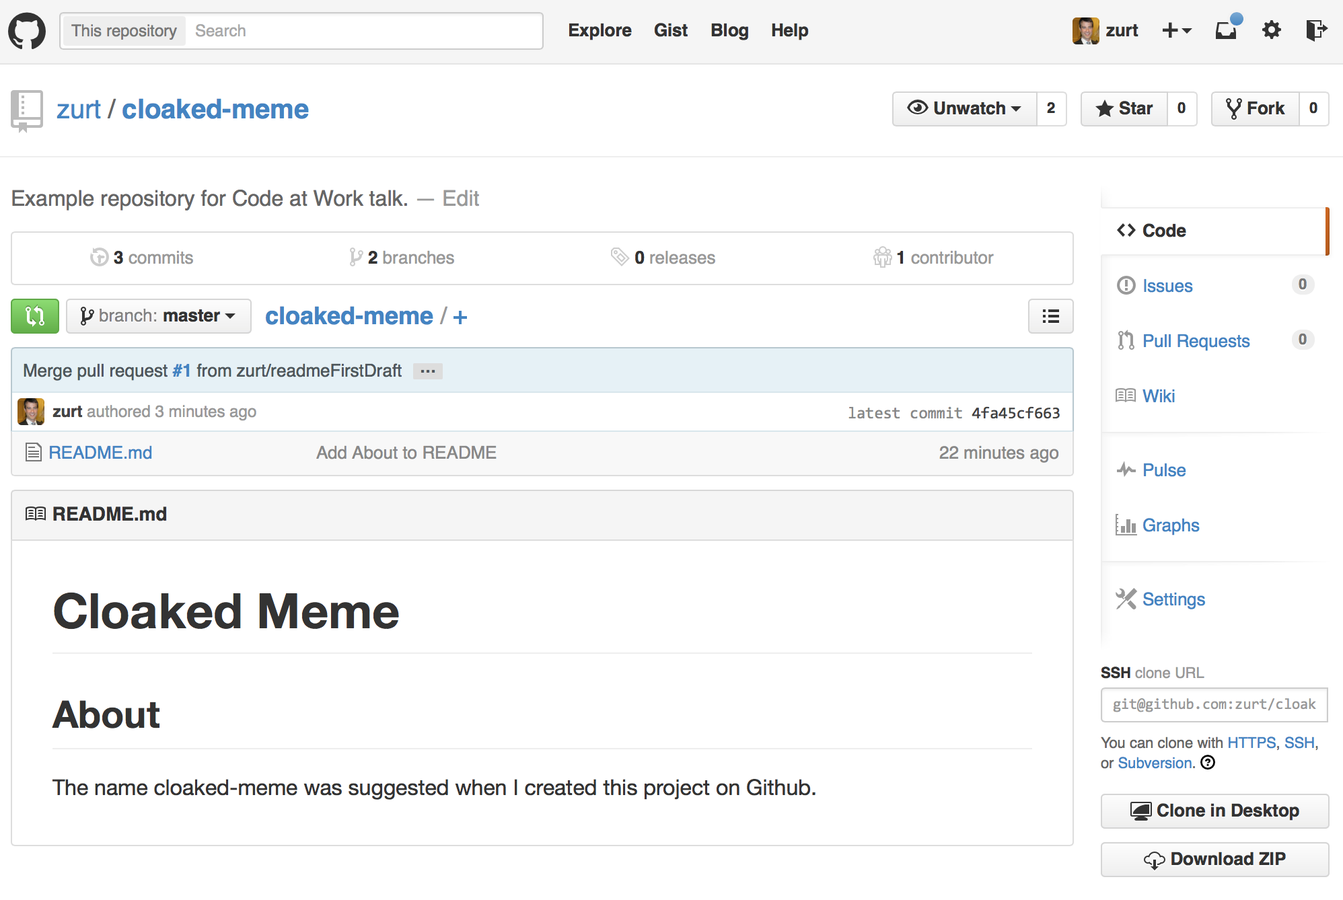
Task: Toggle the file list view icon
Action: click(x=1050, y=316)
